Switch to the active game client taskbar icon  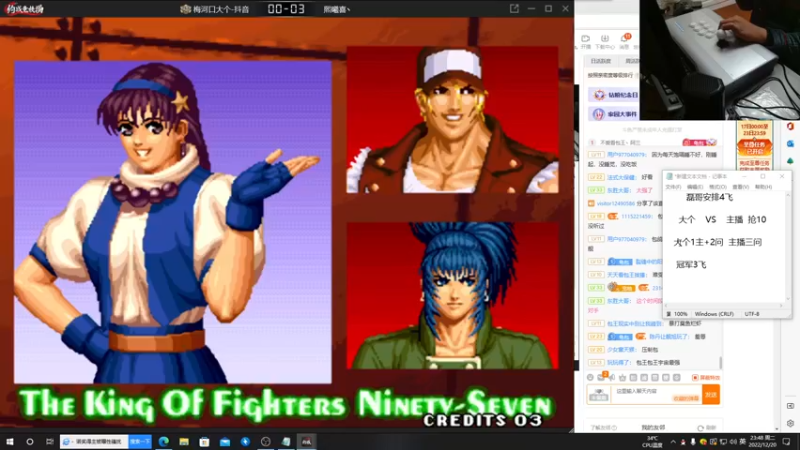coord(307,442)
